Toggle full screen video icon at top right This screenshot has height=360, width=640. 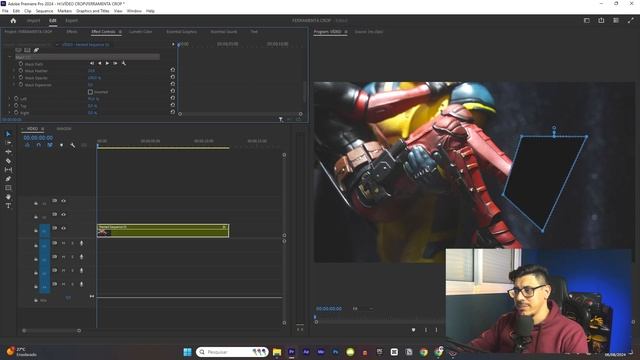coord(631,20)
